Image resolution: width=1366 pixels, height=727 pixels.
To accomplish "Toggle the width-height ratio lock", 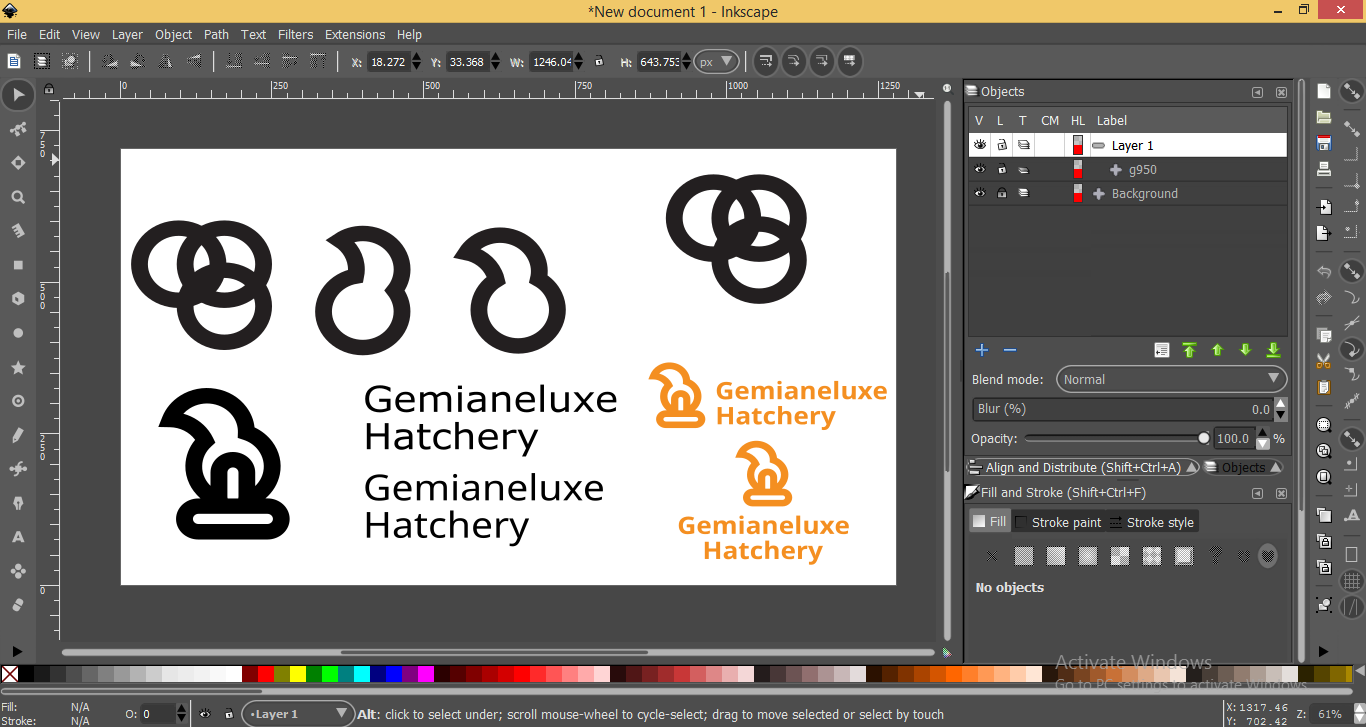I will tap(599, 61).
